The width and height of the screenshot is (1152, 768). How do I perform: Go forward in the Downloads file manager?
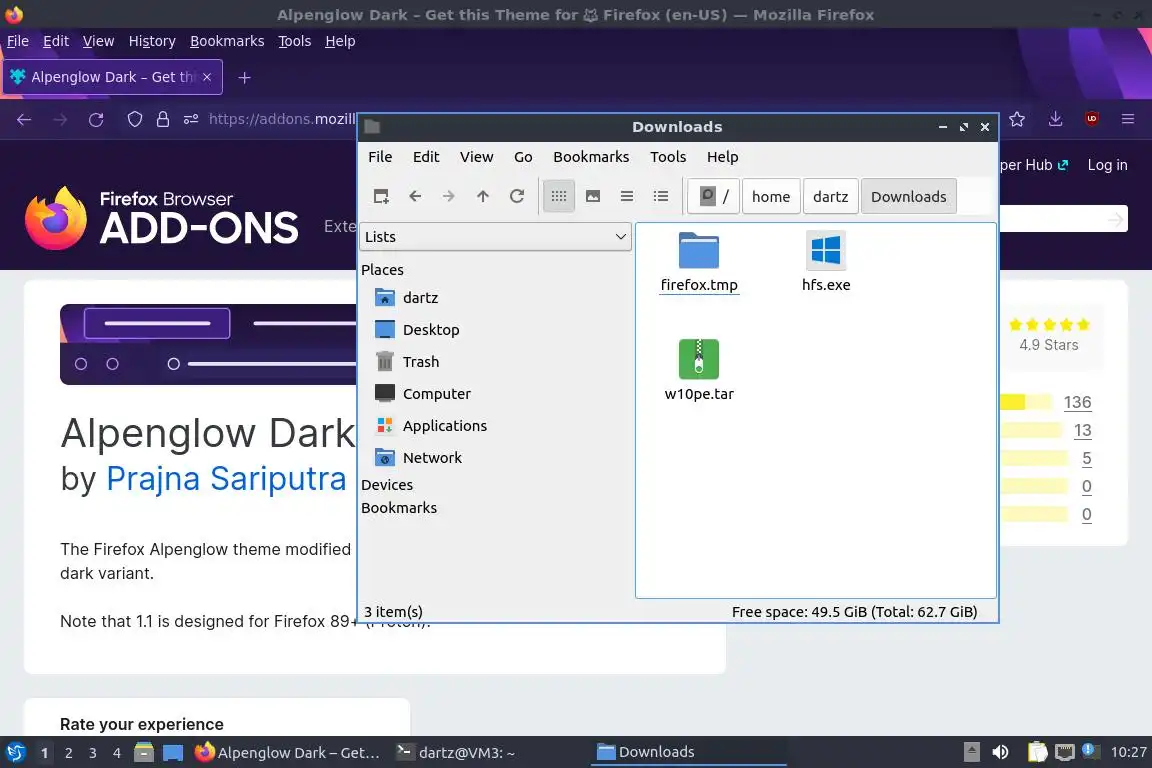pyautogui.click(x=448, y=196)
